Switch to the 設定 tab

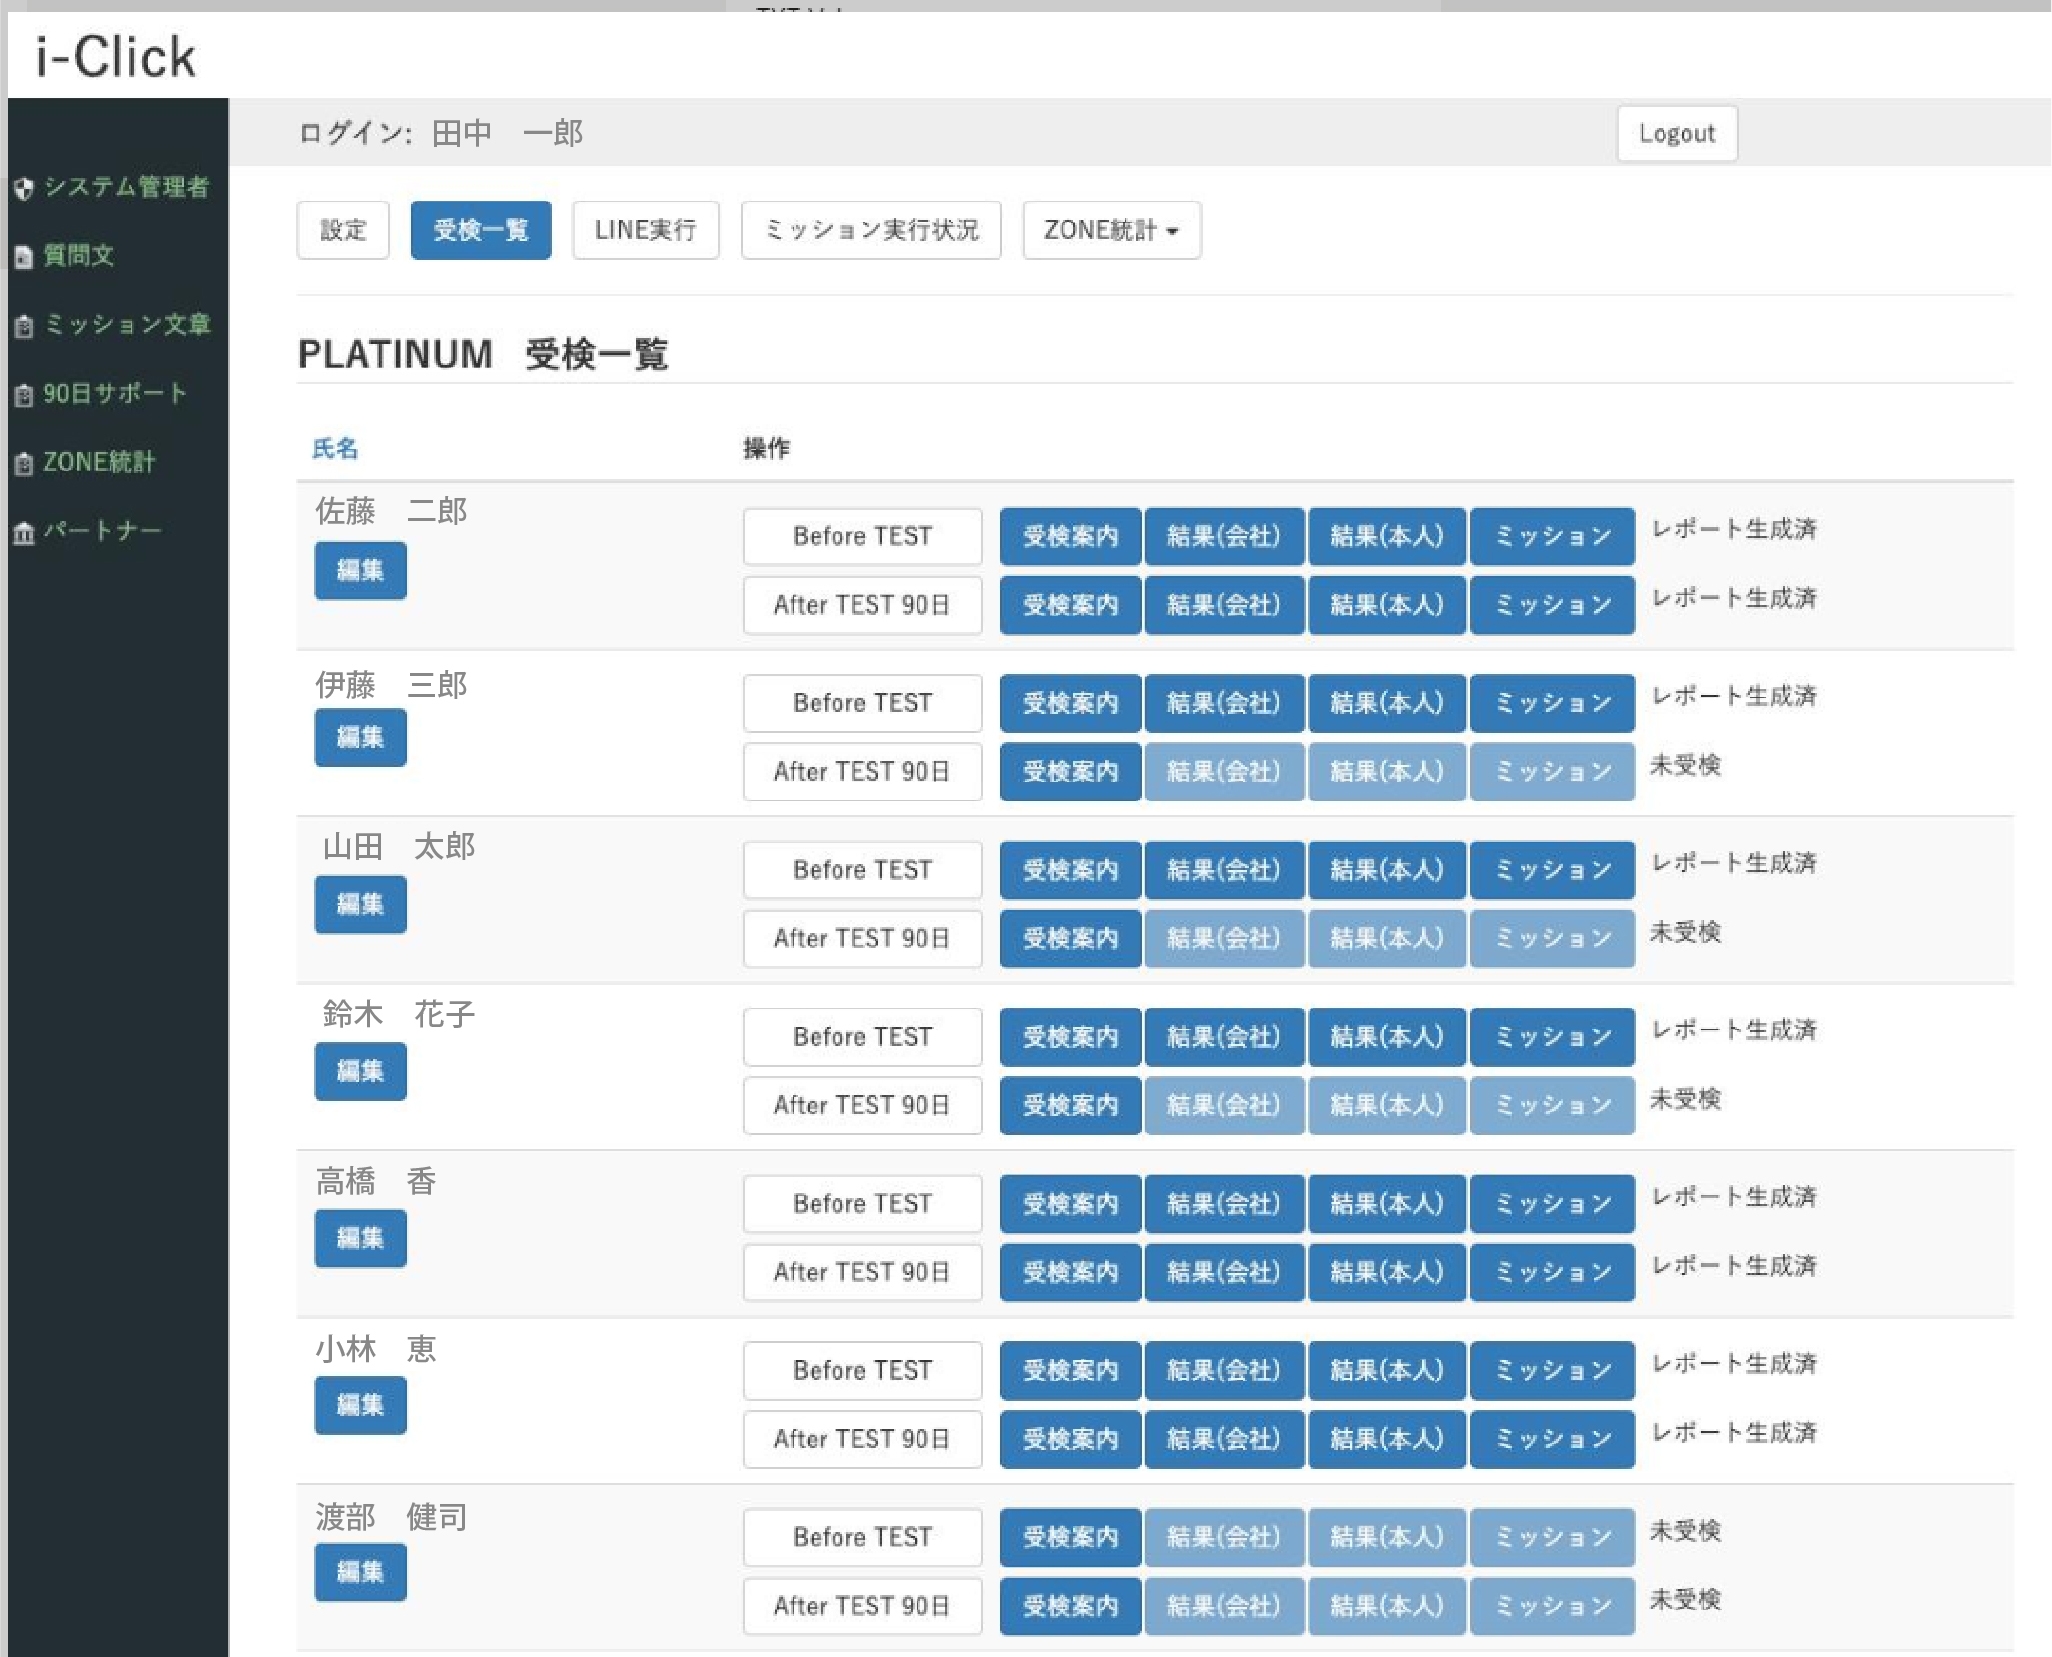click(x=343, y=230)
